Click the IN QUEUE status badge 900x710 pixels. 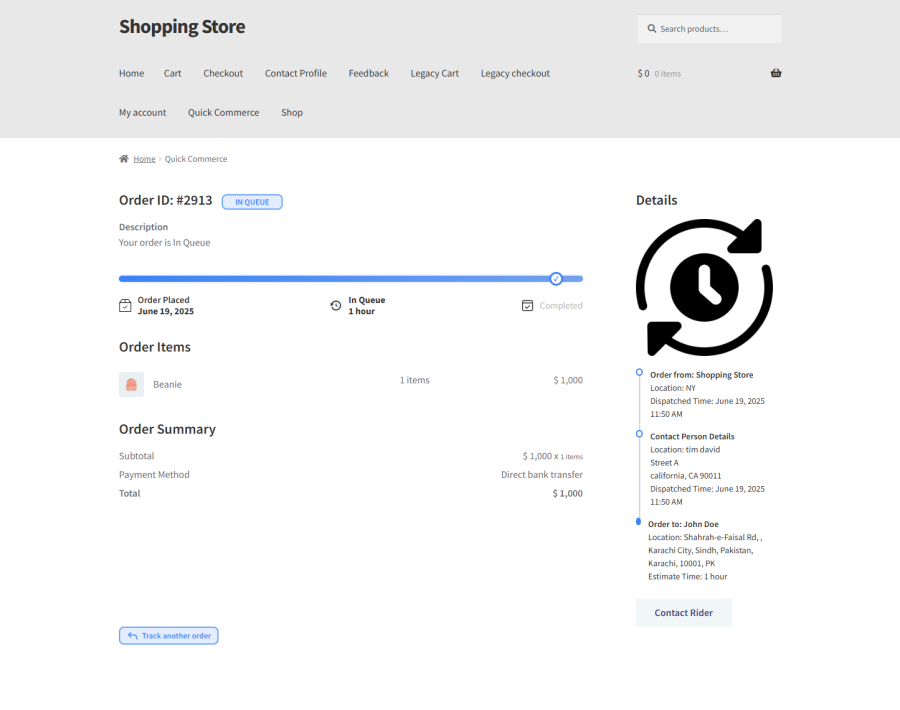[252, 201]
